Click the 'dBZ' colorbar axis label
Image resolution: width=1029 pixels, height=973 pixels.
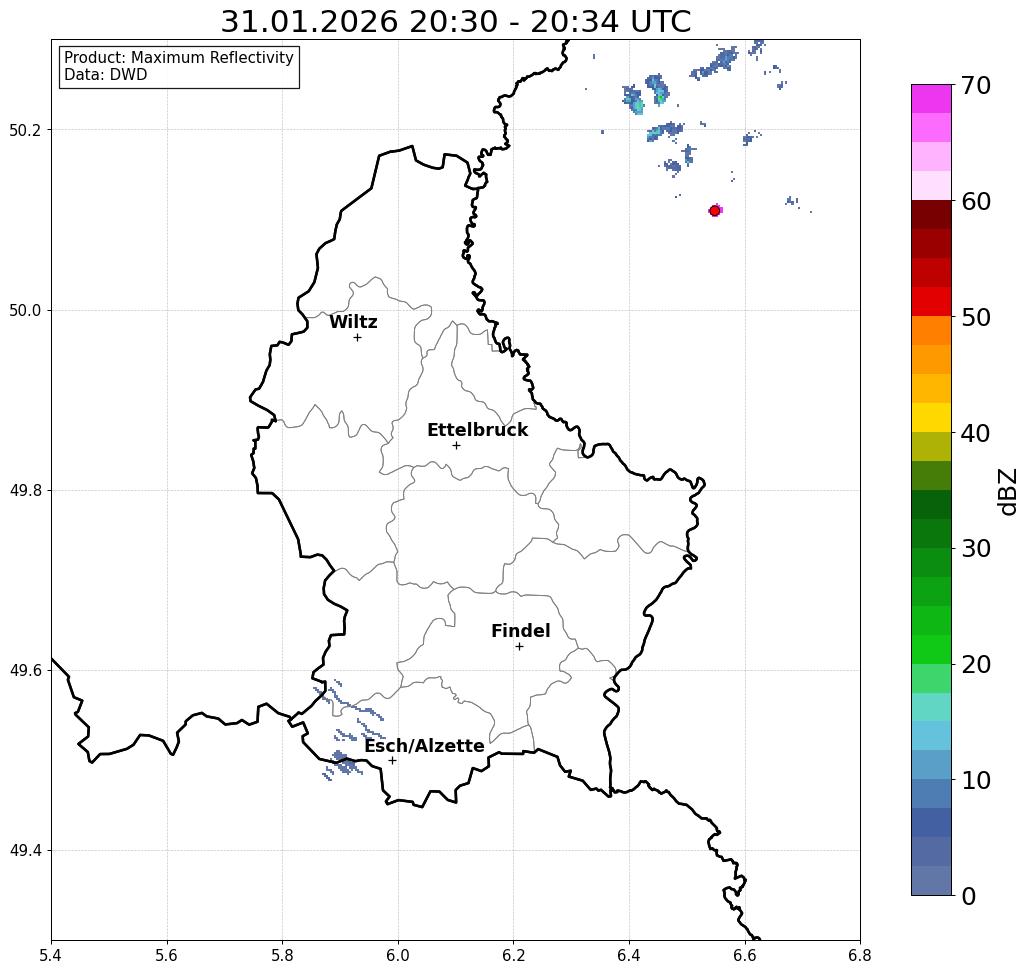tap(1007, 491)
